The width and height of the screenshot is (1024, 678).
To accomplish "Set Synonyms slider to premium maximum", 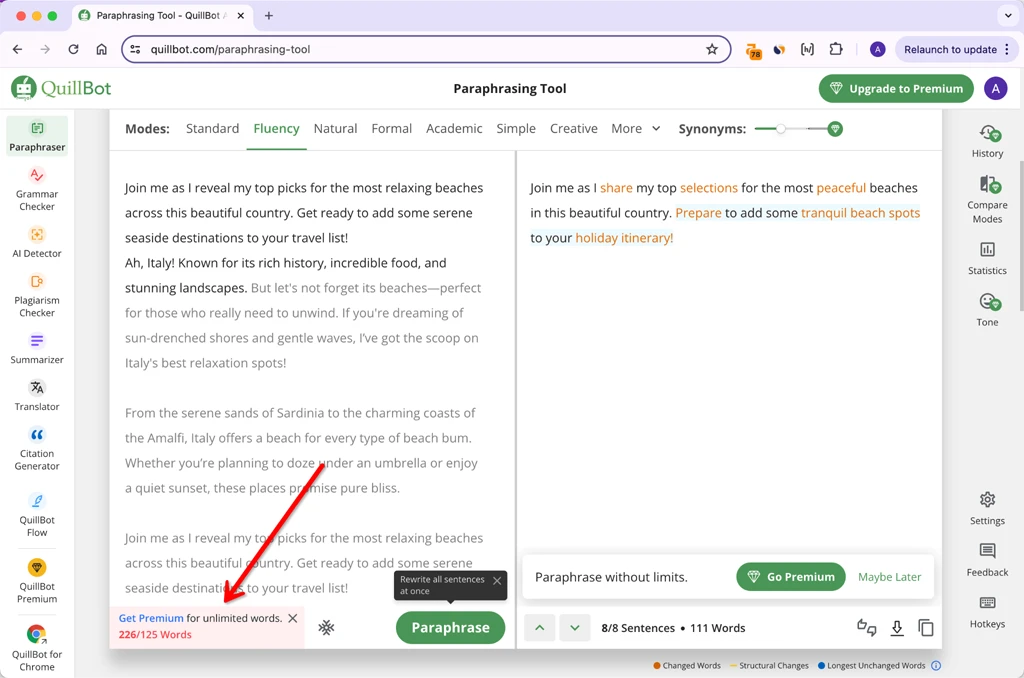I will pos(835,129).
